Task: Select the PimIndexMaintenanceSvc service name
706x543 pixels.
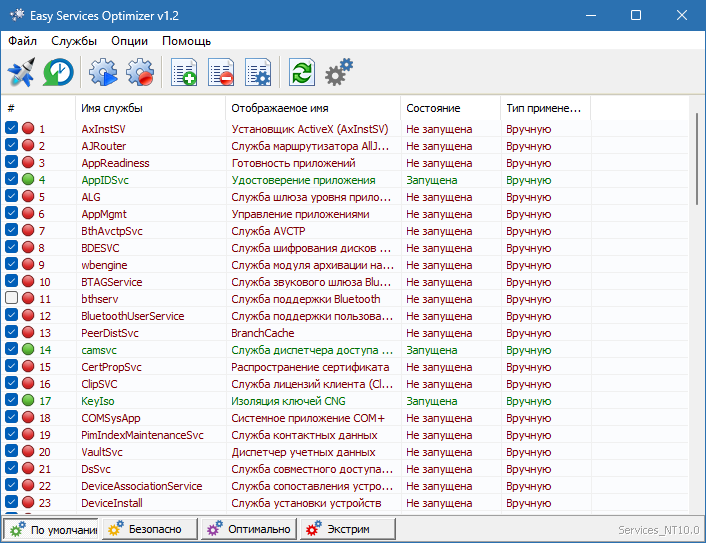Action: tap(142, 435)
